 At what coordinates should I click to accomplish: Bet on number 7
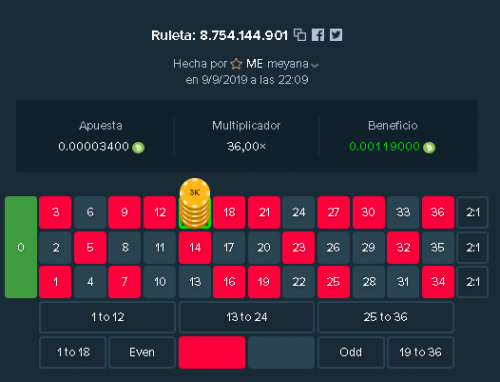(125, 282)
